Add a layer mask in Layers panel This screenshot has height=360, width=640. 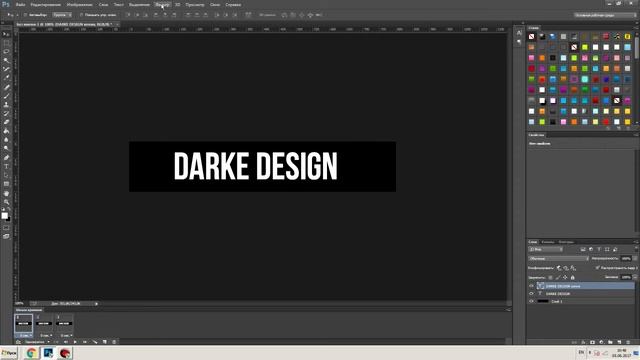pos(592,342)
